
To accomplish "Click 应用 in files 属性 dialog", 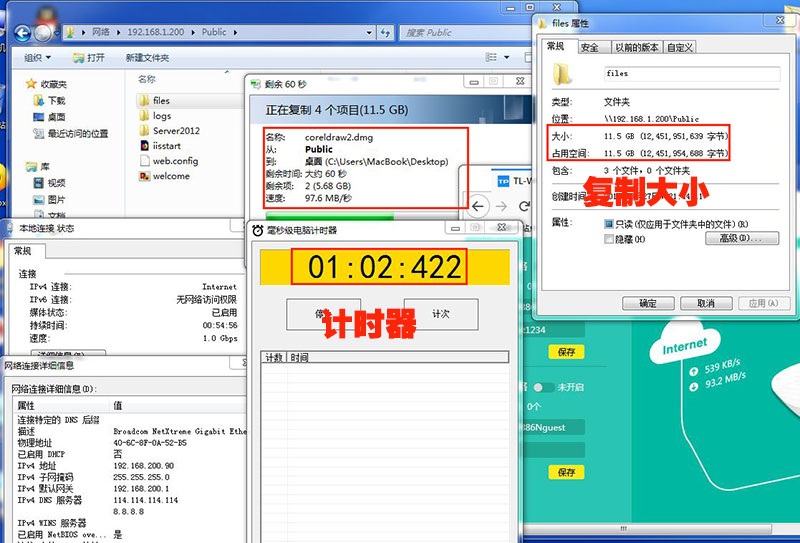I will (x=764, y=303).
